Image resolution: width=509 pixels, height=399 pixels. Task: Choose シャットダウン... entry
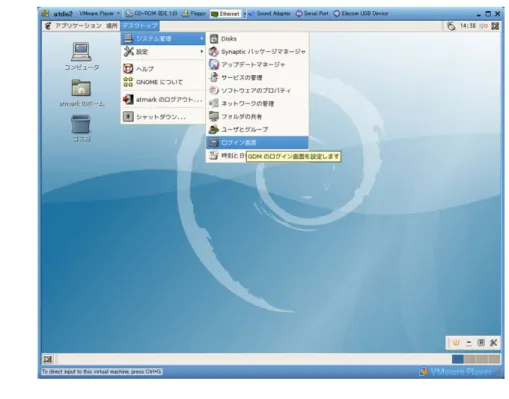(163, 117)
